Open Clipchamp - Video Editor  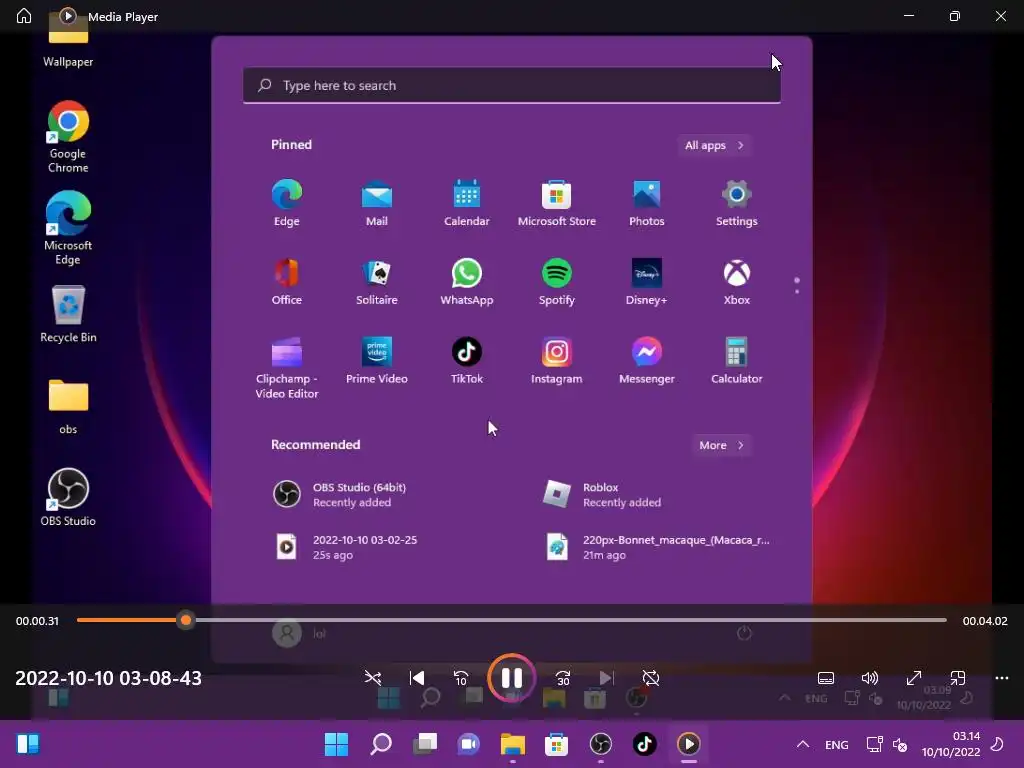click(x=287, y=367)
